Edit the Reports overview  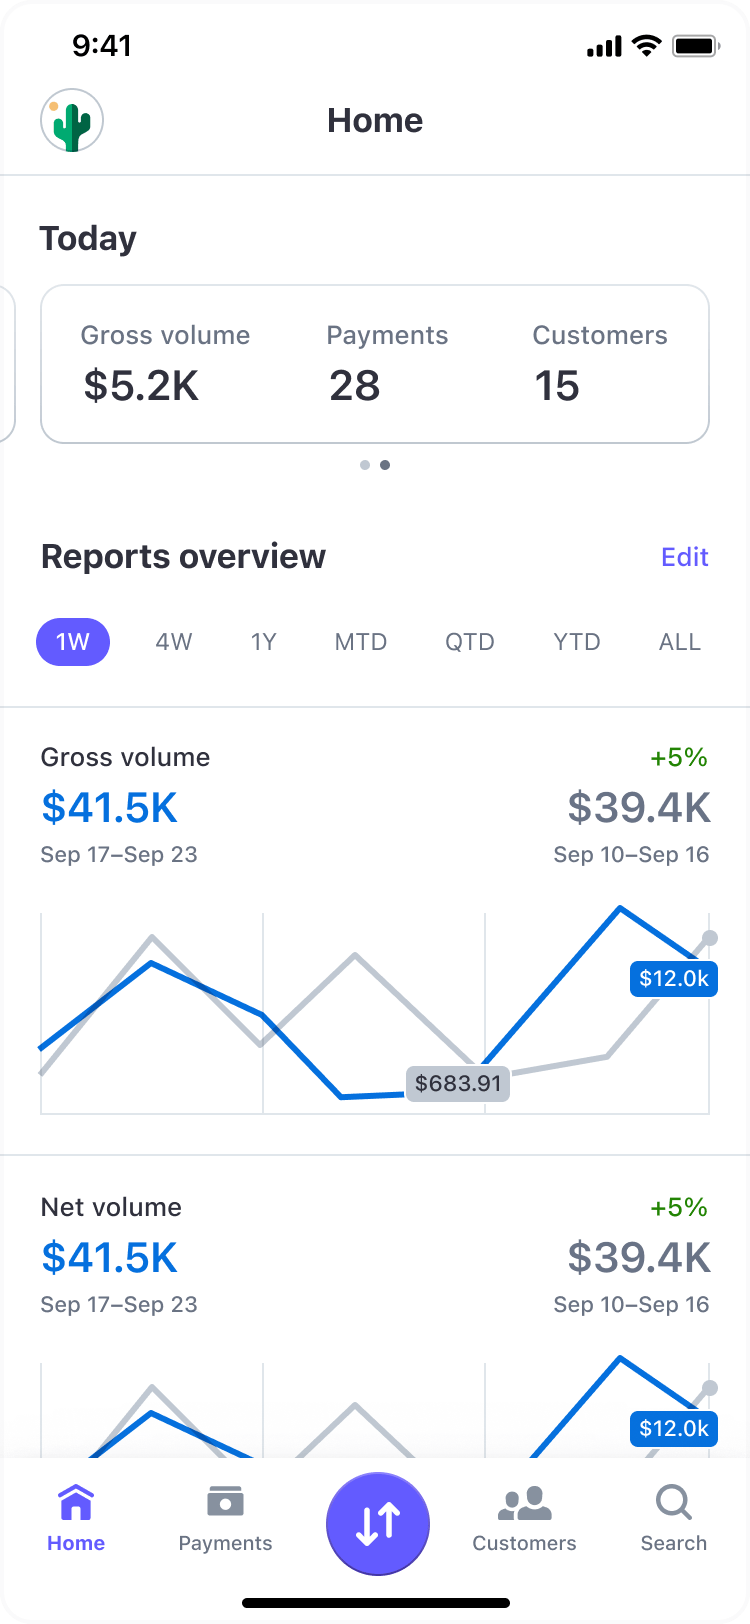[x=685, y=557]
